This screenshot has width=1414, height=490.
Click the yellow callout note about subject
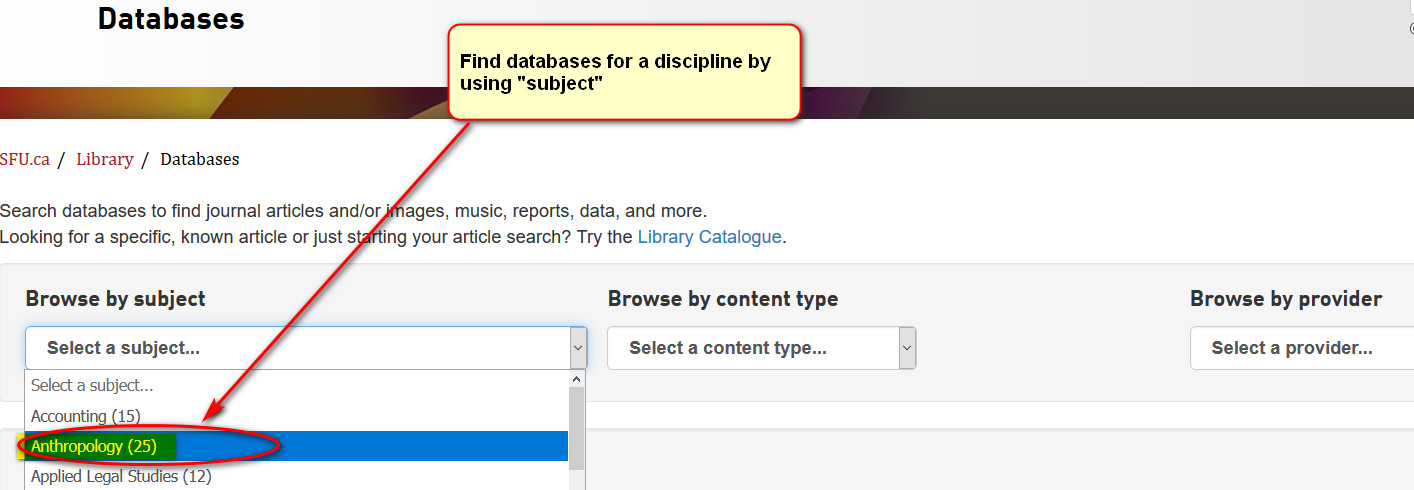(624, 72)
